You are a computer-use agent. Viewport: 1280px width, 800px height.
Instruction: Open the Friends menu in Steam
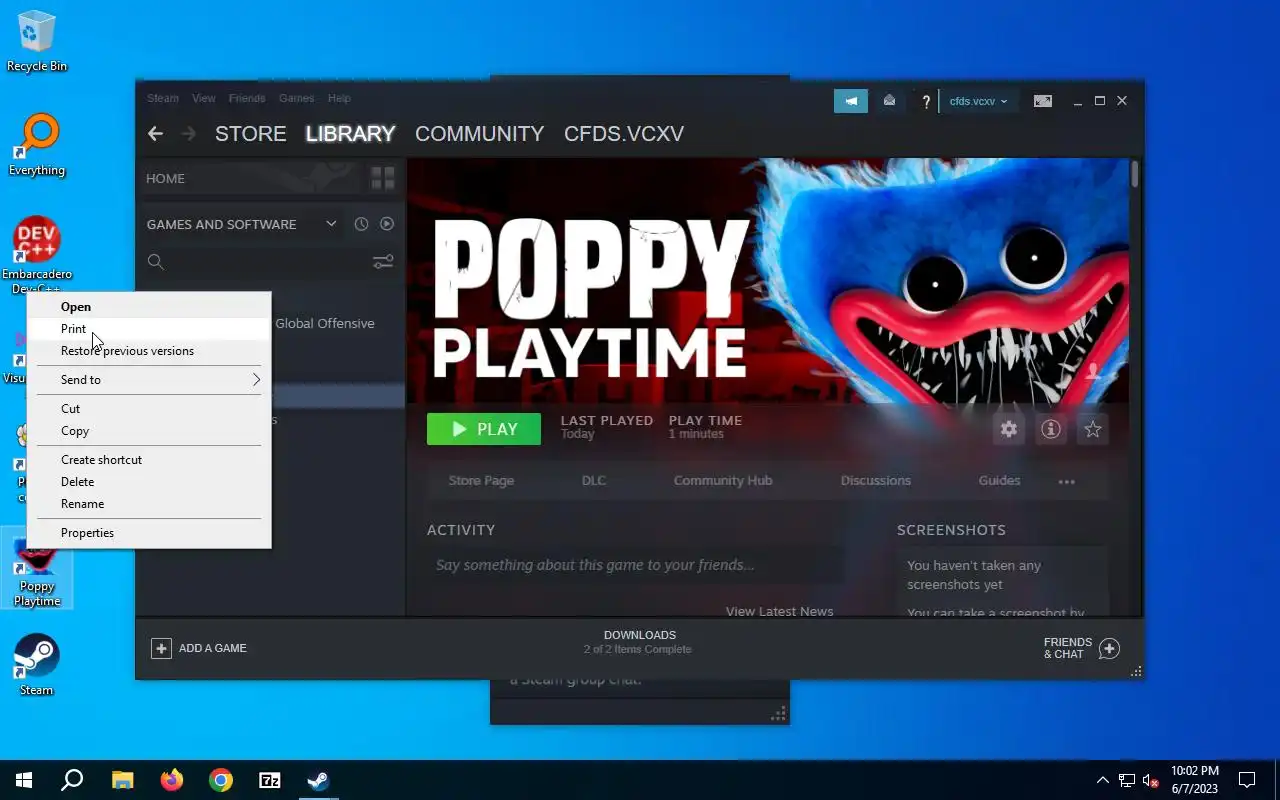pos(247,98)
